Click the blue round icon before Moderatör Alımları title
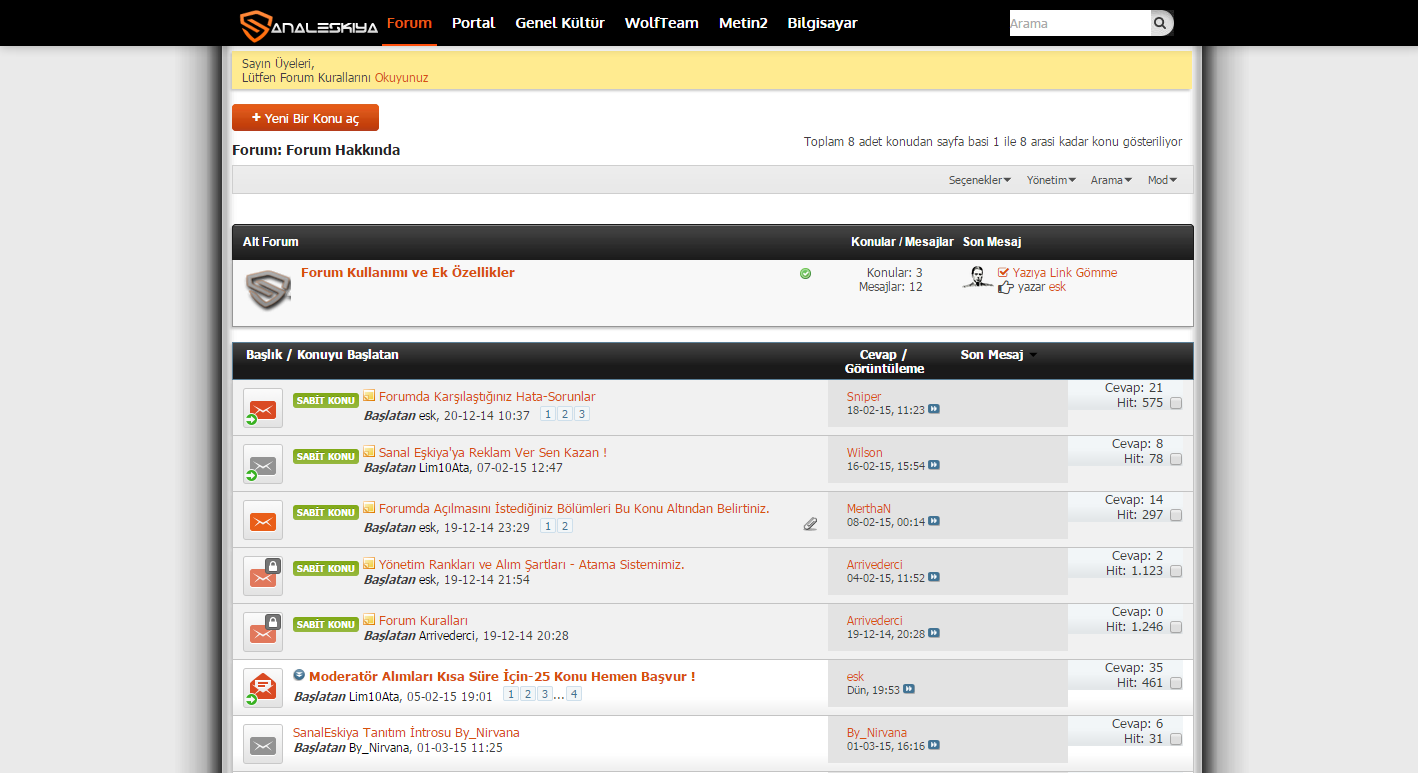 299,675
